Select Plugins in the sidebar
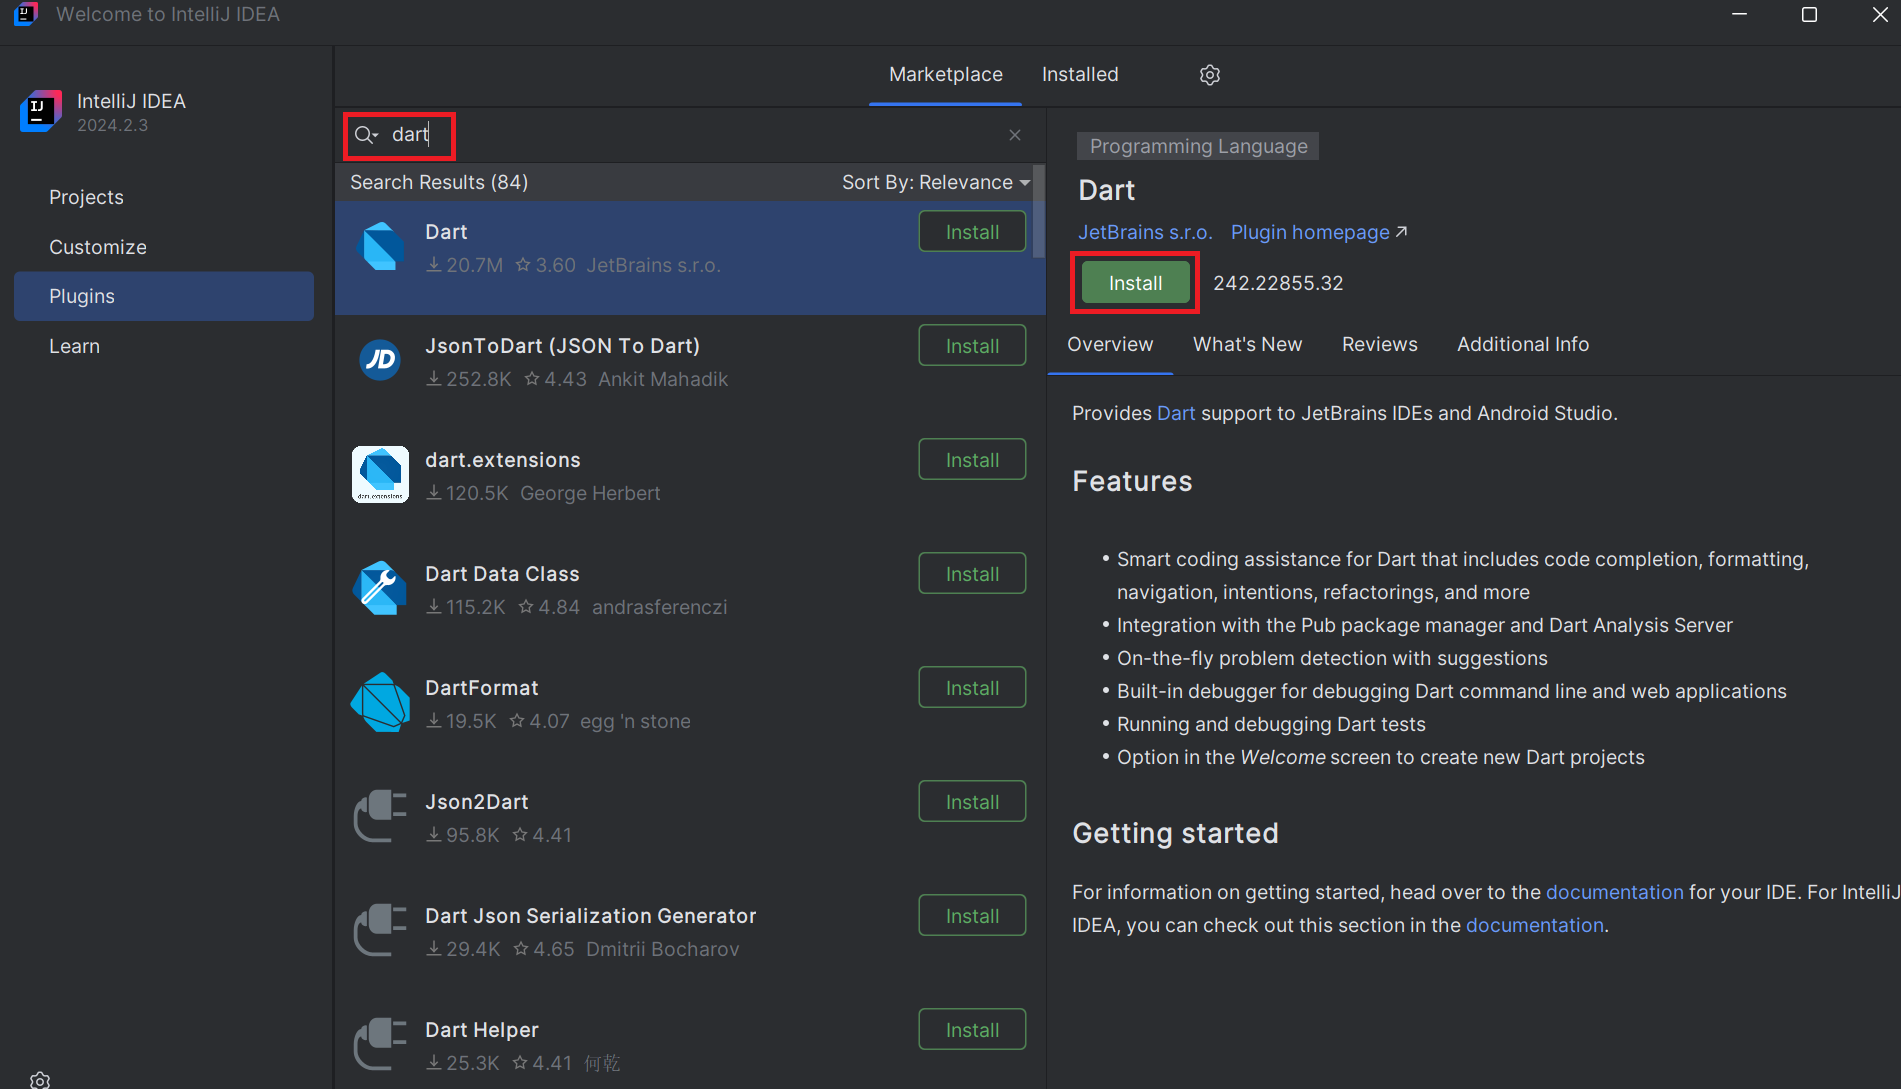 coord(164,296)
